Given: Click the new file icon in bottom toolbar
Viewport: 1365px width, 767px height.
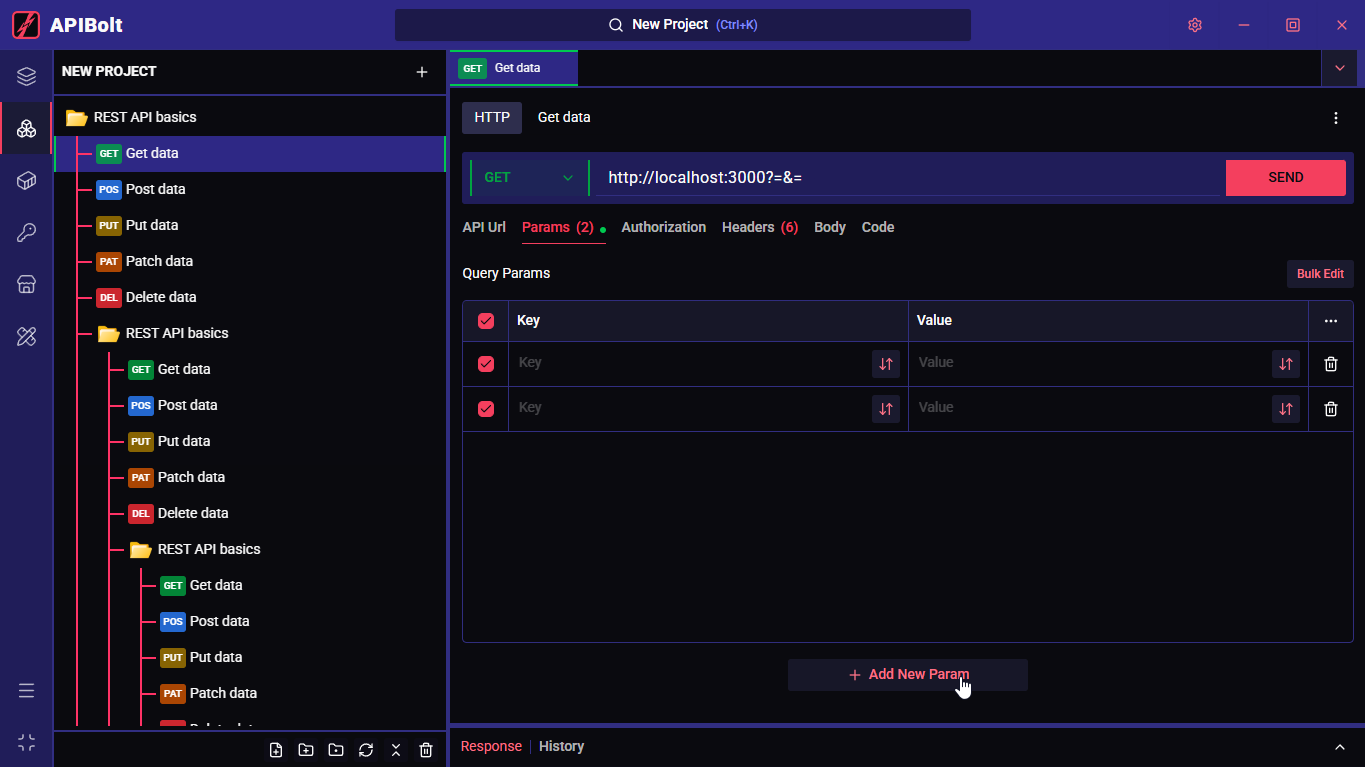Looking at the screenshot, I should [276, 750].
